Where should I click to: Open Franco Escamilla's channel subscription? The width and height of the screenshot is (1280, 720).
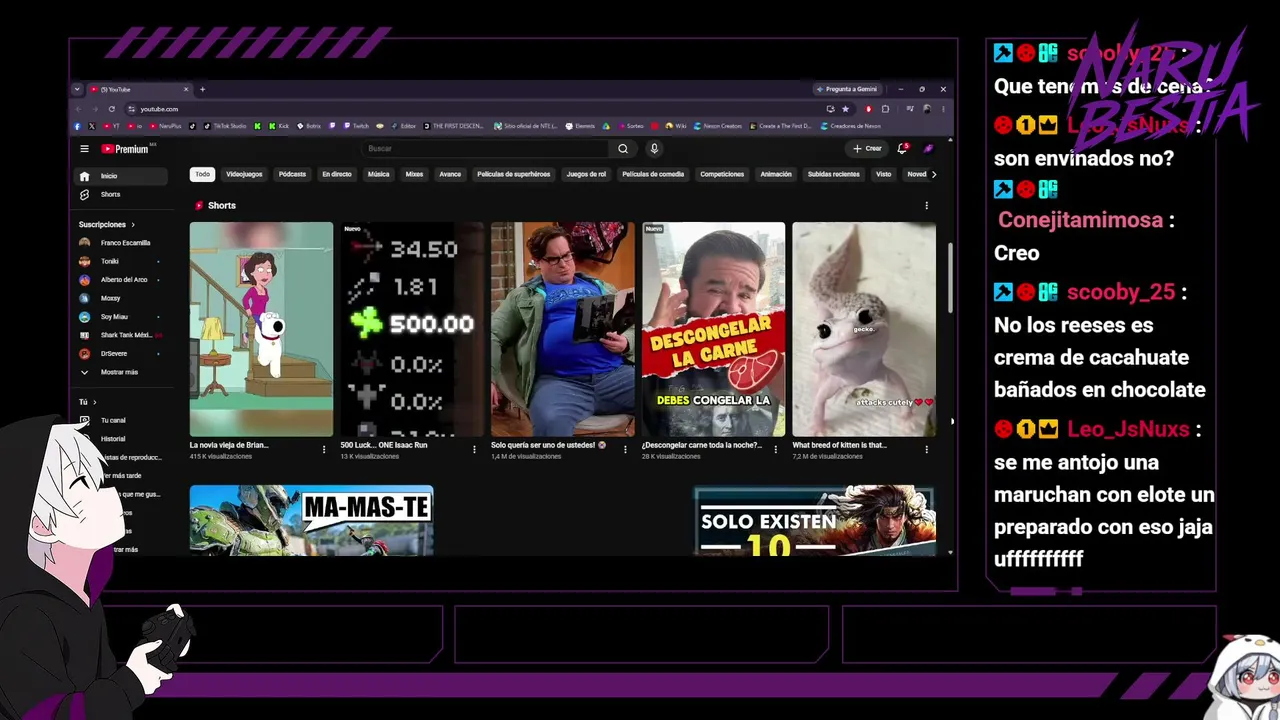click(x=122, y=243)
